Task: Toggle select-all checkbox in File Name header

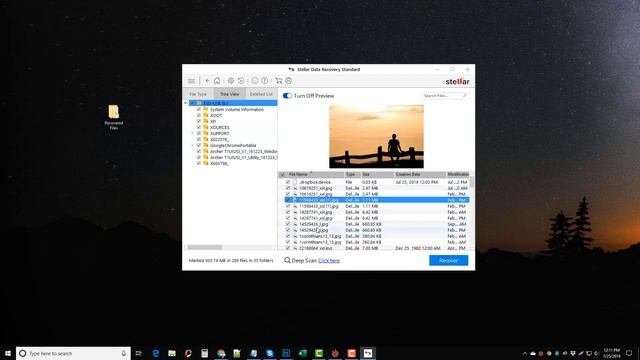Action: (x=282, y=174)
